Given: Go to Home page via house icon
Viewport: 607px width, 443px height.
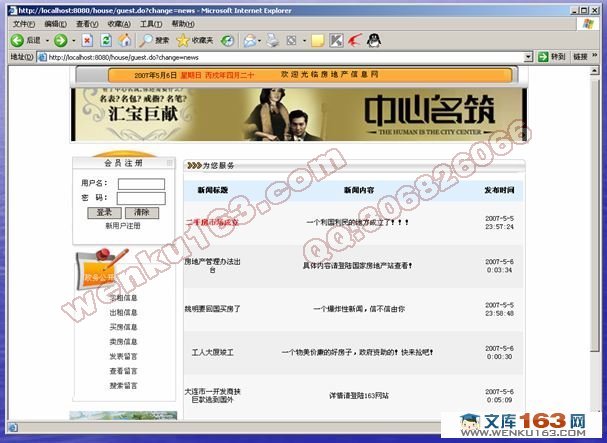Looking at the screenshot, I should tap(125, 40).
